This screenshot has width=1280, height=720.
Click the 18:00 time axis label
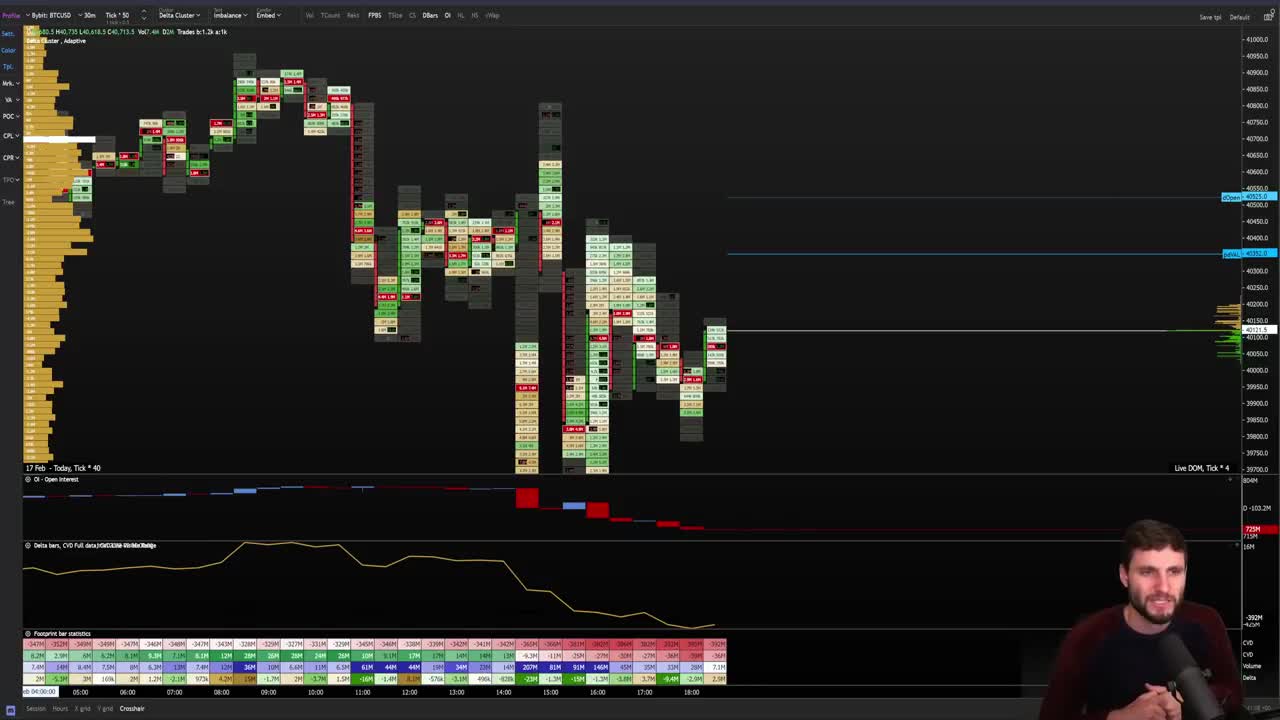(691, 692)
